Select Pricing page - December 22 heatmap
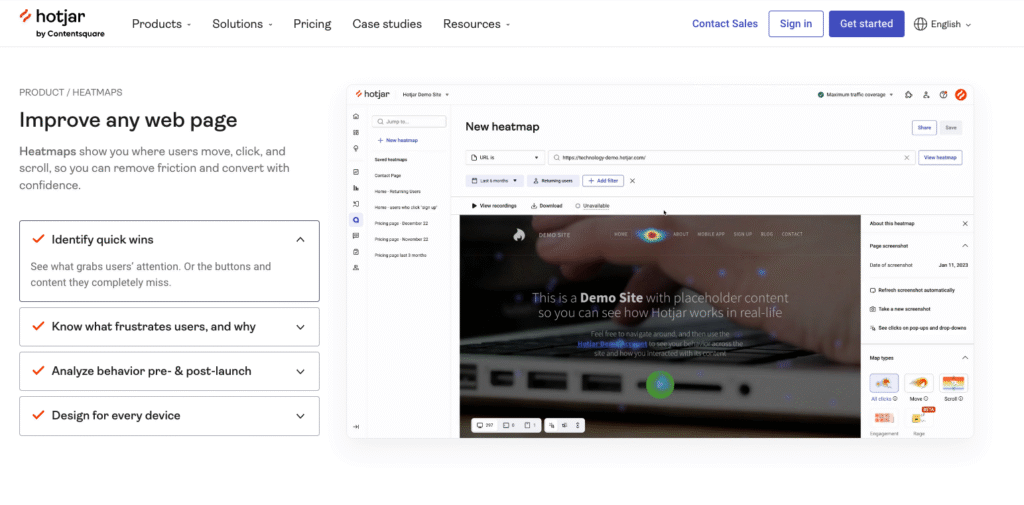The image size is (1024, 505). point(401,223)
